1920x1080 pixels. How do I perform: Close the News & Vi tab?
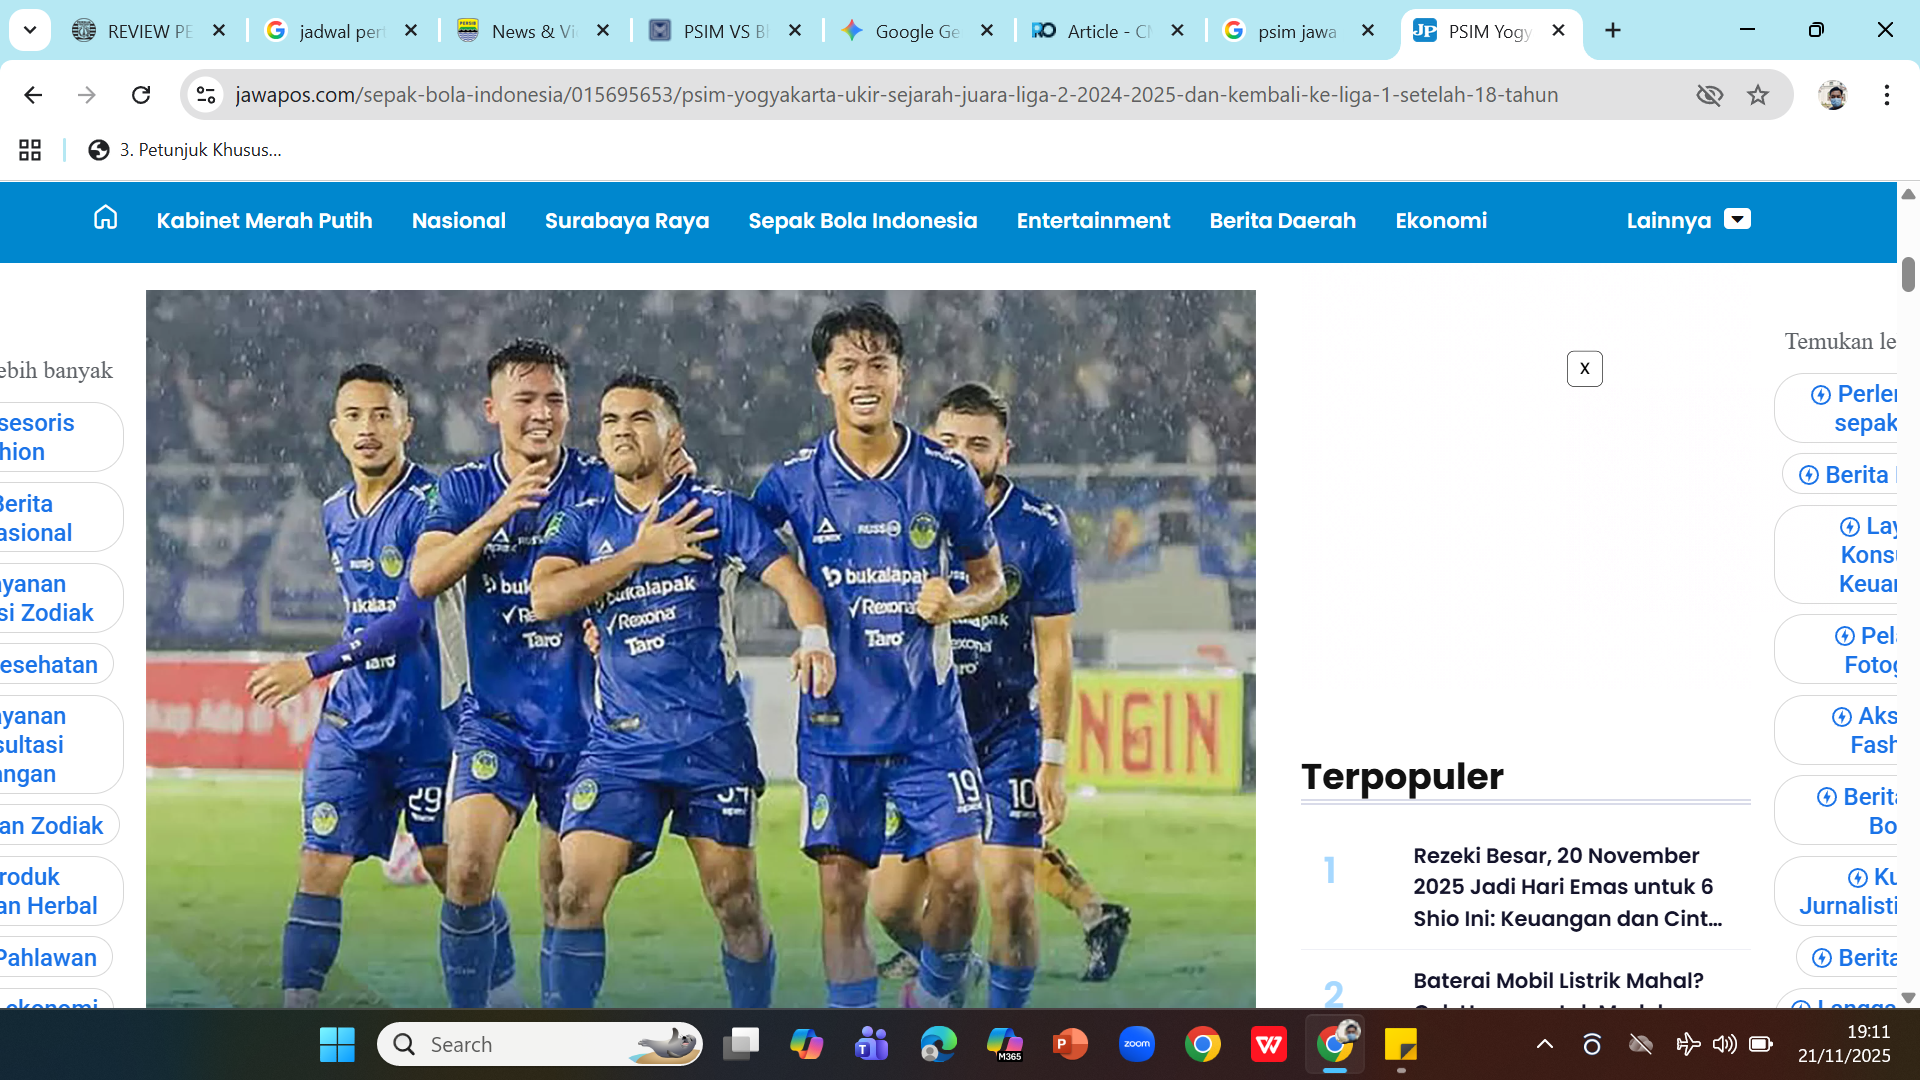(x=603, y=31)
